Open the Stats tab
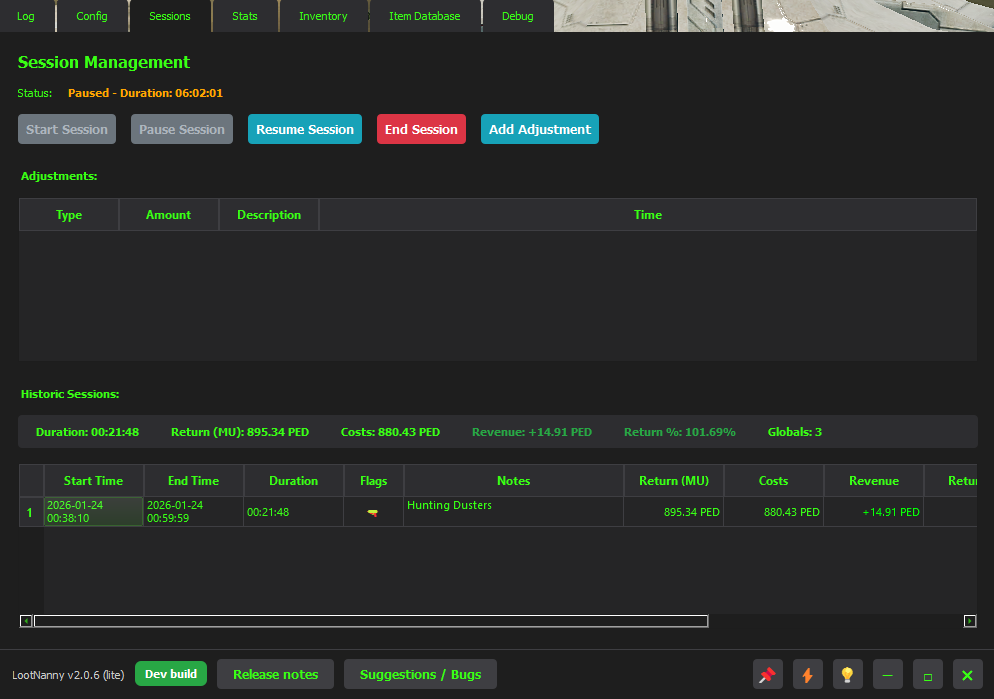Screen dimensions: 994x699 (245, 16)
